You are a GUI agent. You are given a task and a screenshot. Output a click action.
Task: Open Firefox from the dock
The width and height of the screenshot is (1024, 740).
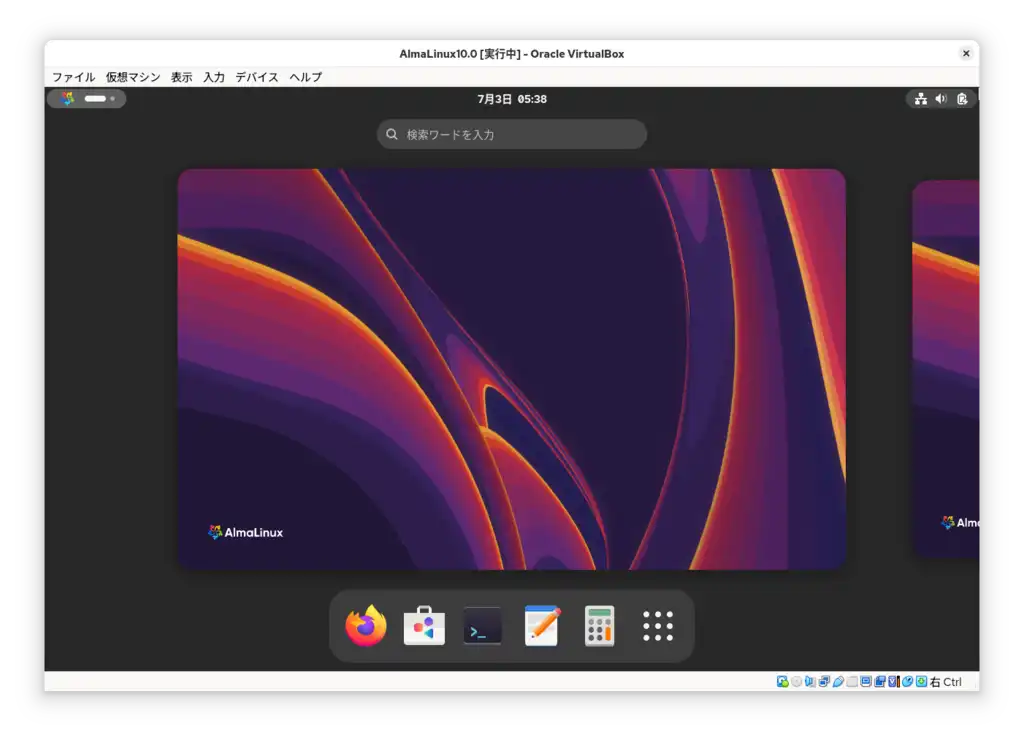pos(364,626)
